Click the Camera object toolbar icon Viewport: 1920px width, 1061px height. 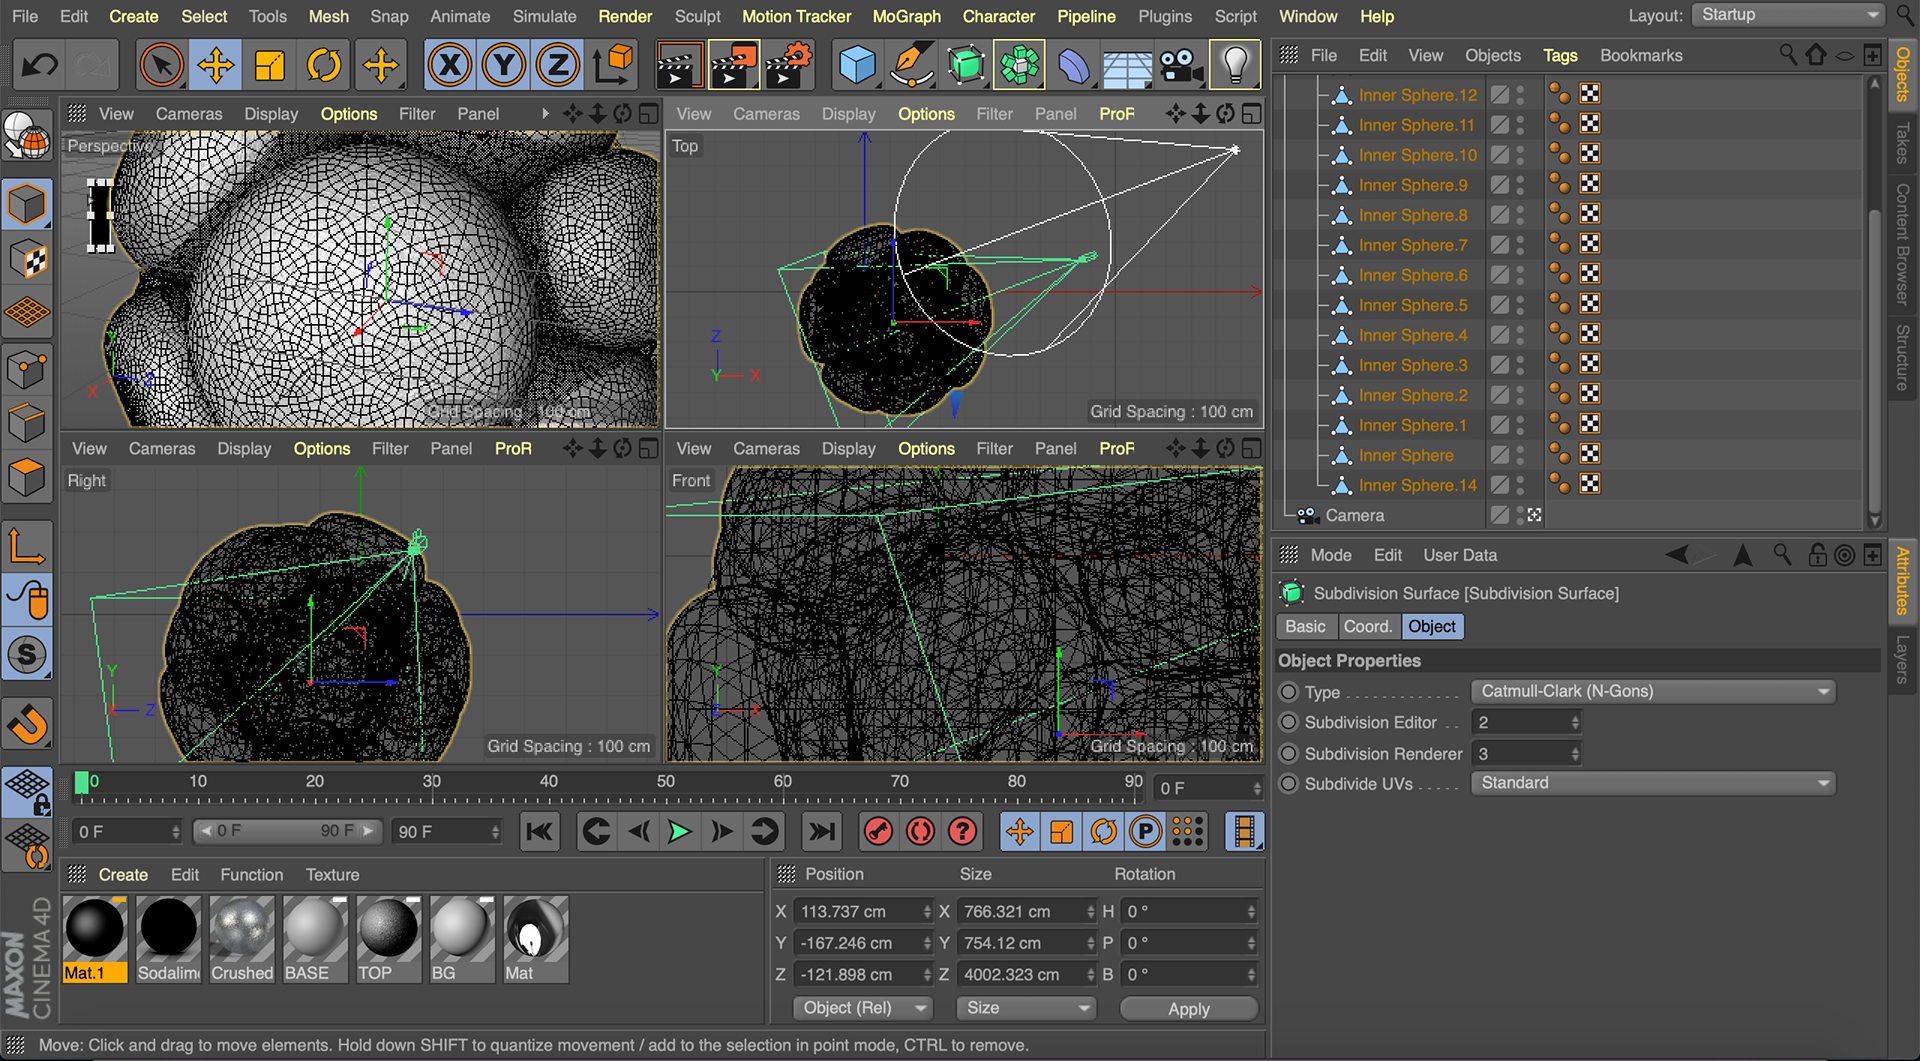point(1180,66)
